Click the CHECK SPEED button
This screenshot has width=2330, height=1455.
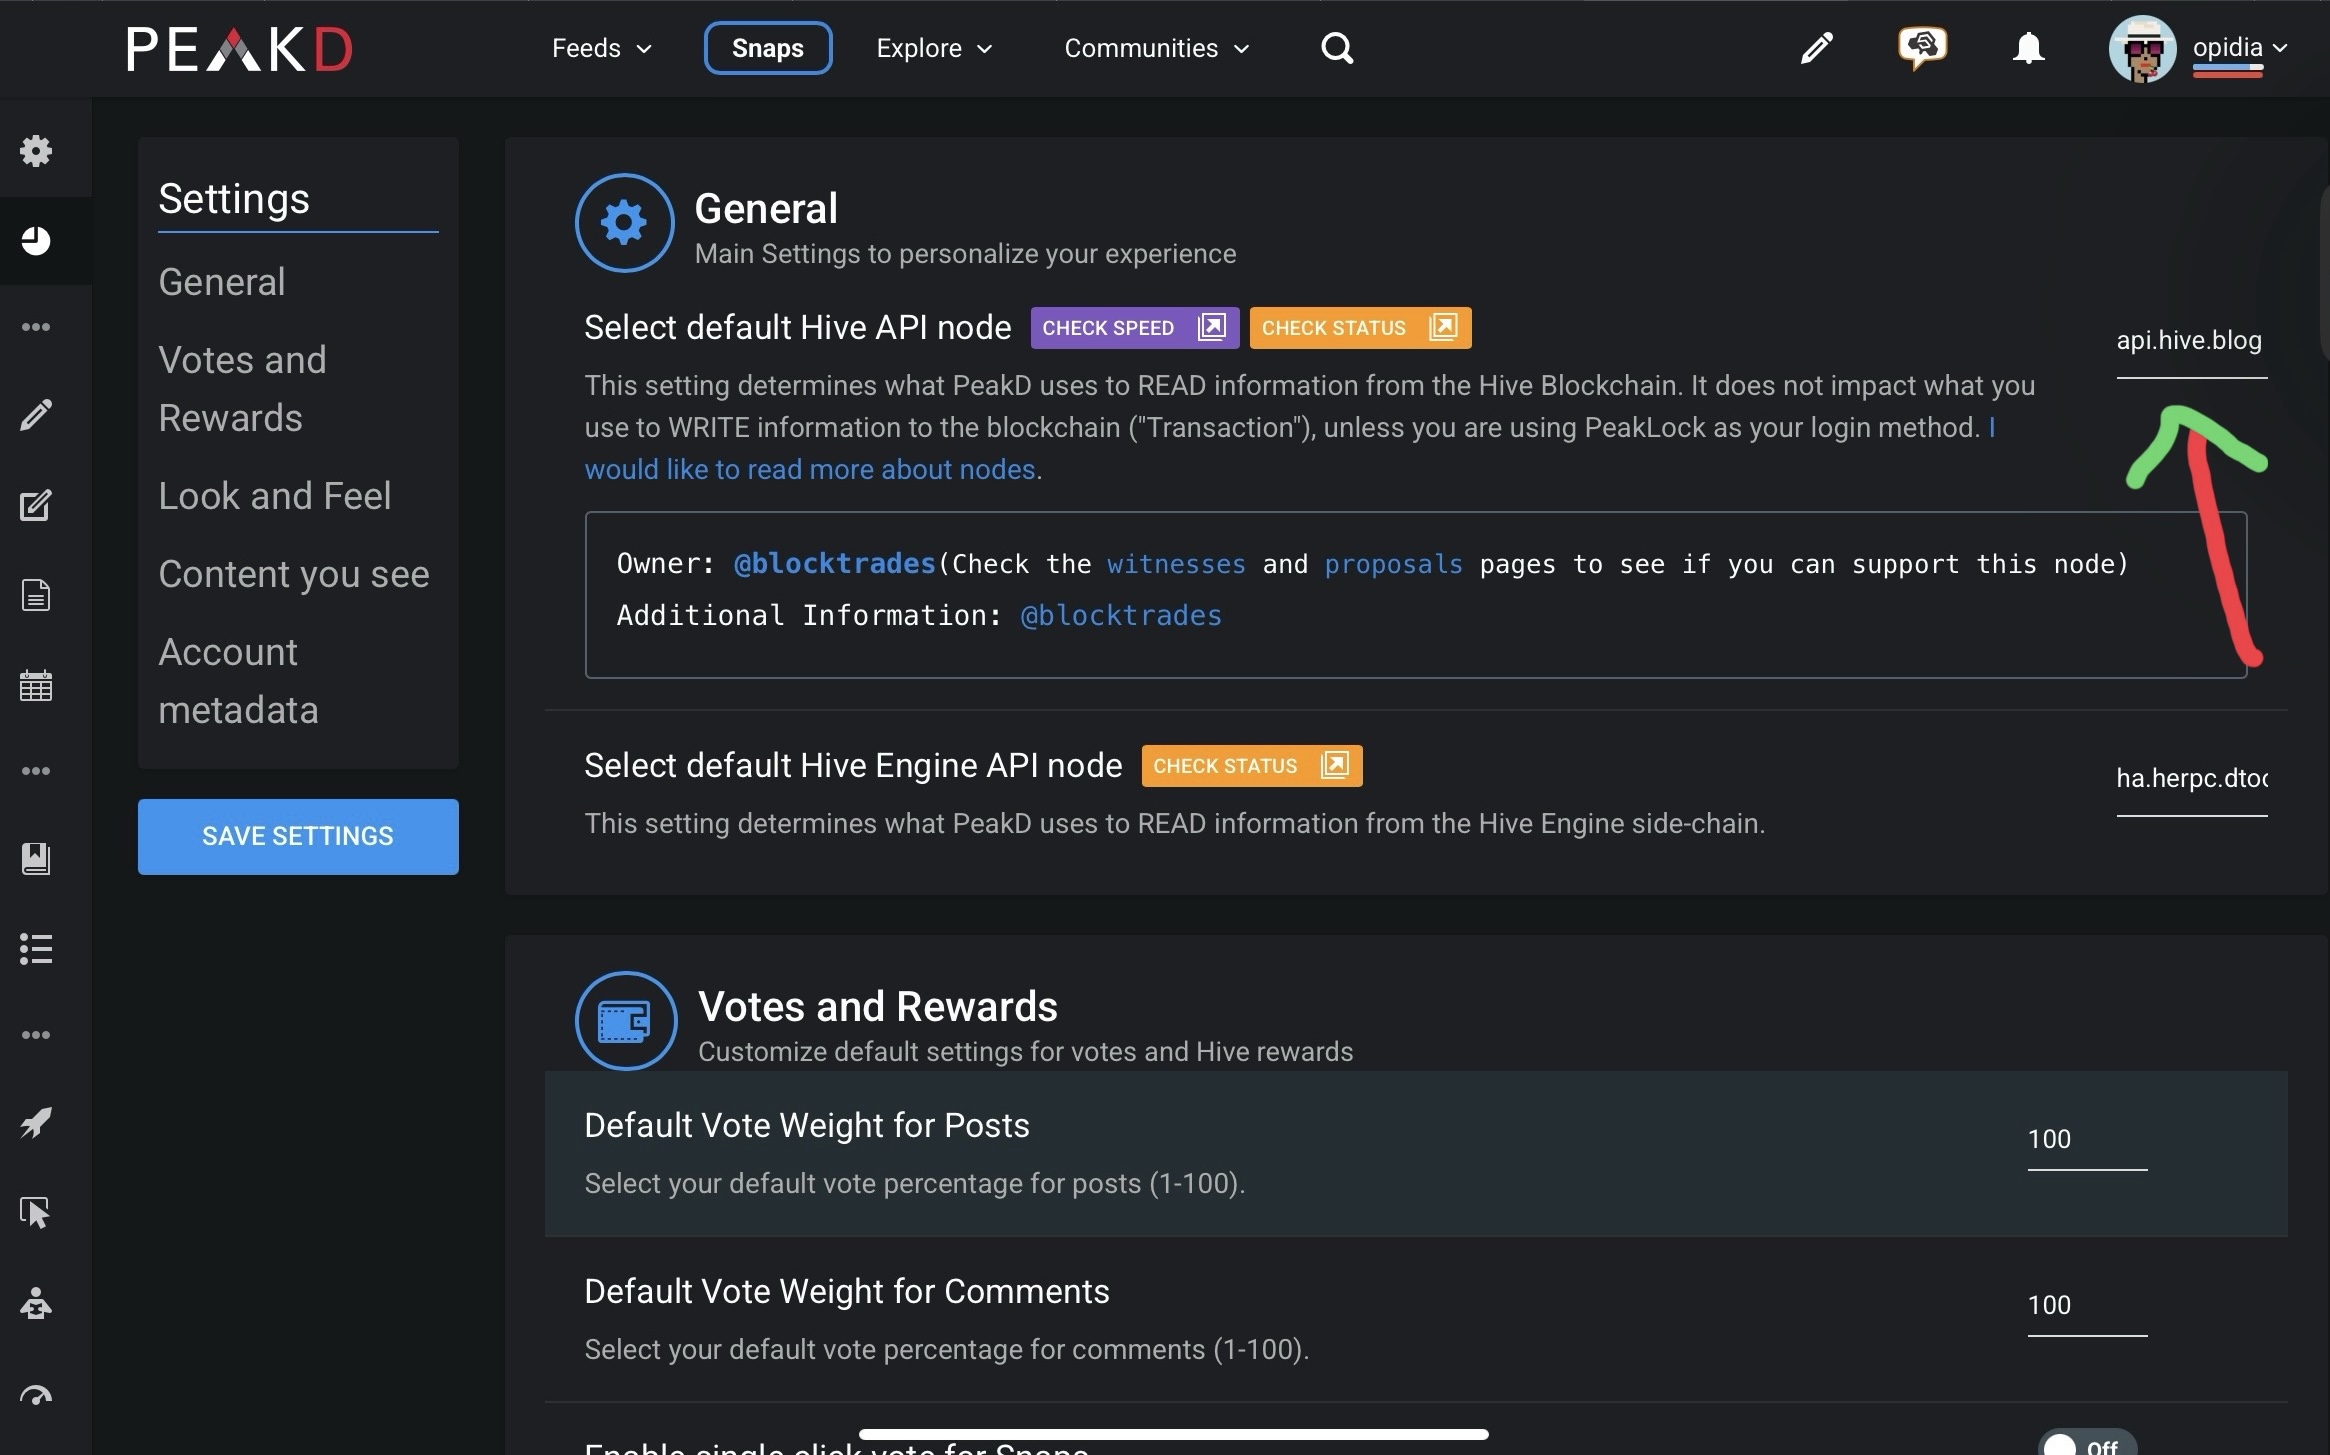point(1134,328)
